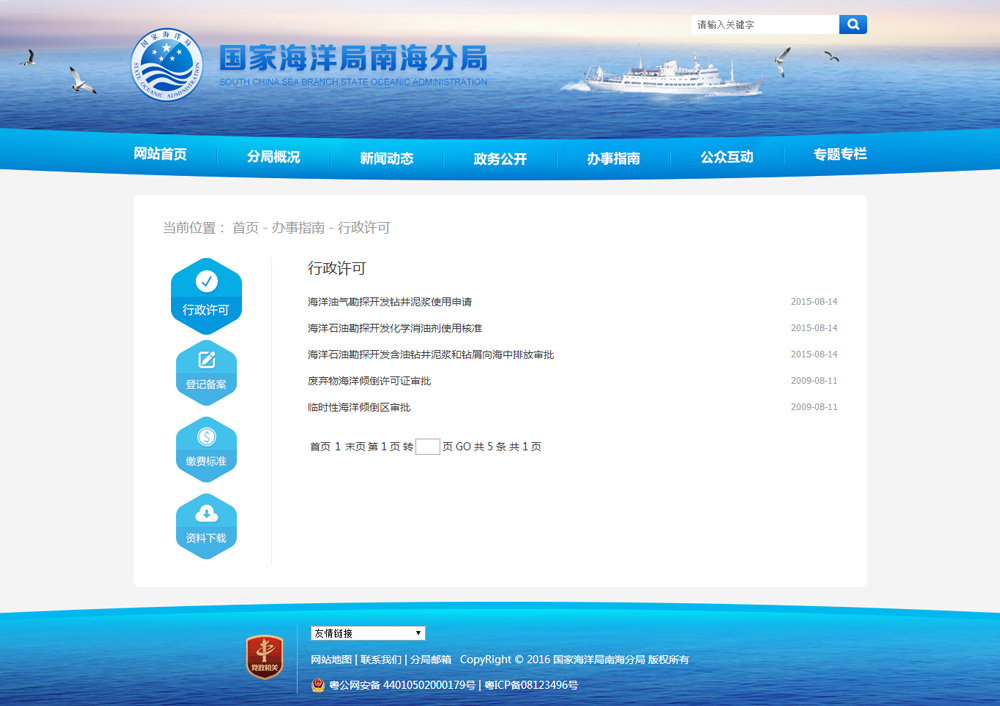Click the police shield icon beside 粤公网安备
1000x706 pixels.
click(318, 685)
